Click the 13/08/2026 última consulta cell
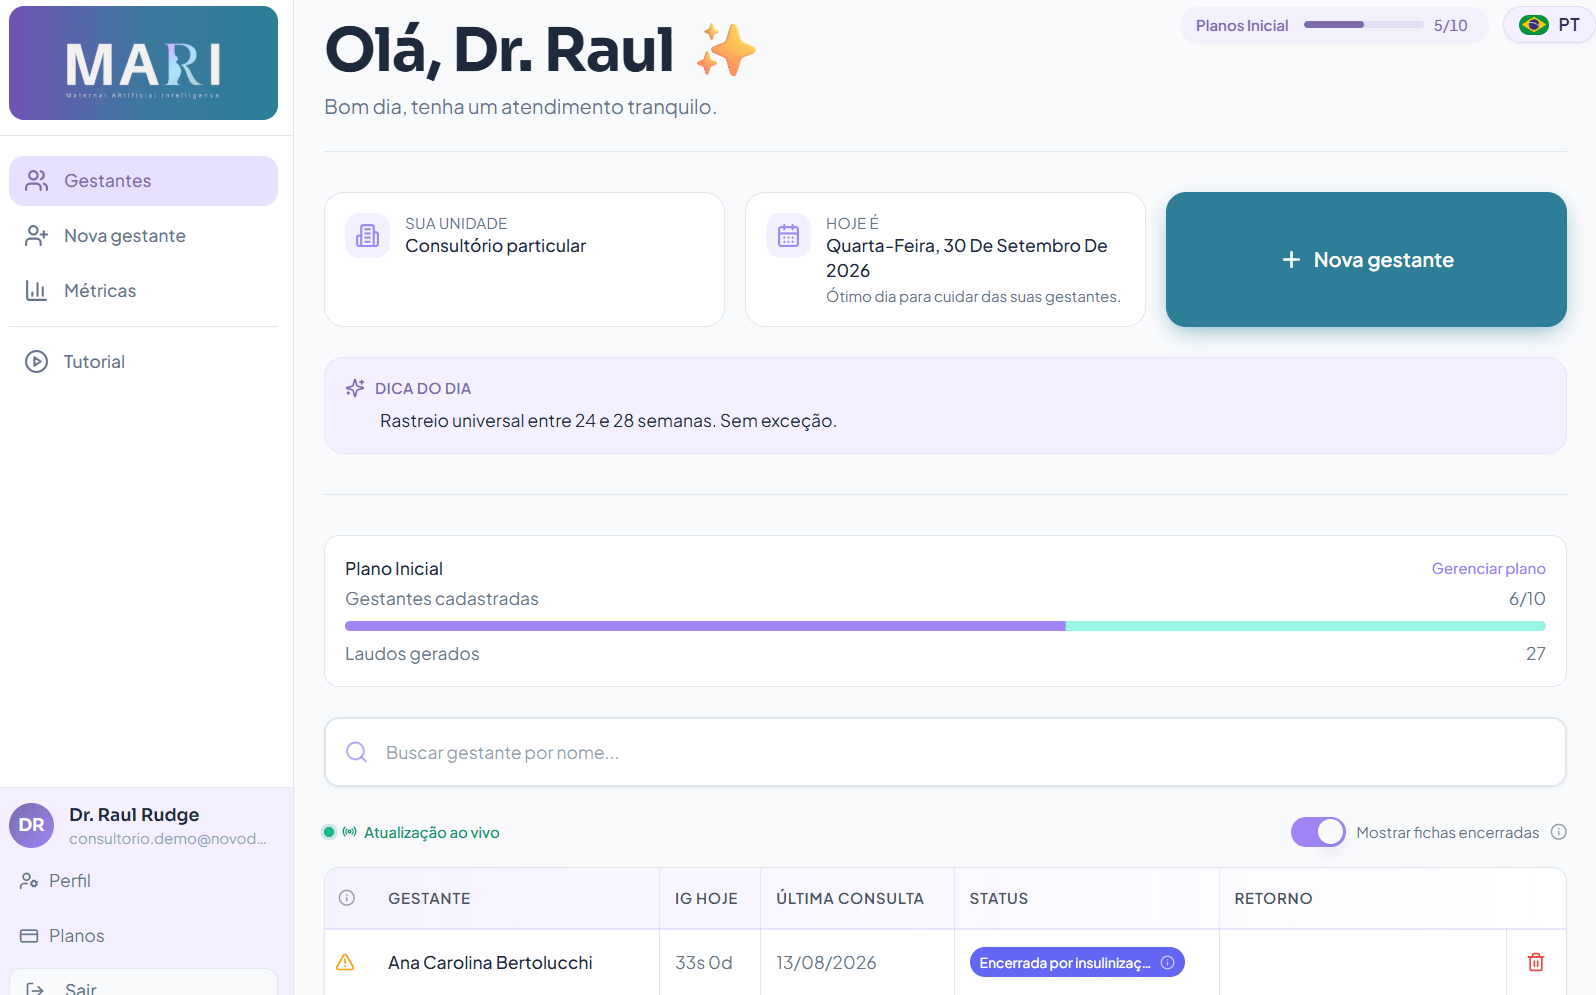Screen dimensions: 1596x995 tap(826, 963)
